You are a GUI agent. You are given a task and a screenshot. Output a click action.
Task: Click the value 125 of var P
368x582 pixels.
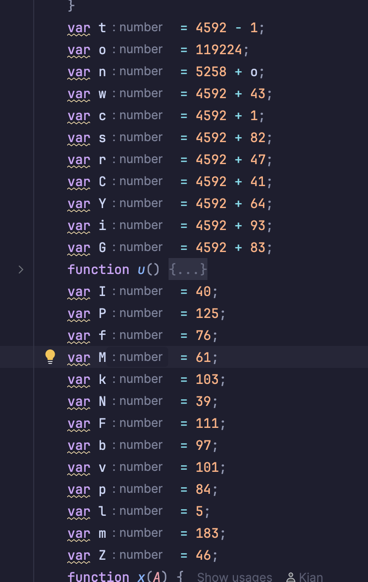click(x=207, y=314)
